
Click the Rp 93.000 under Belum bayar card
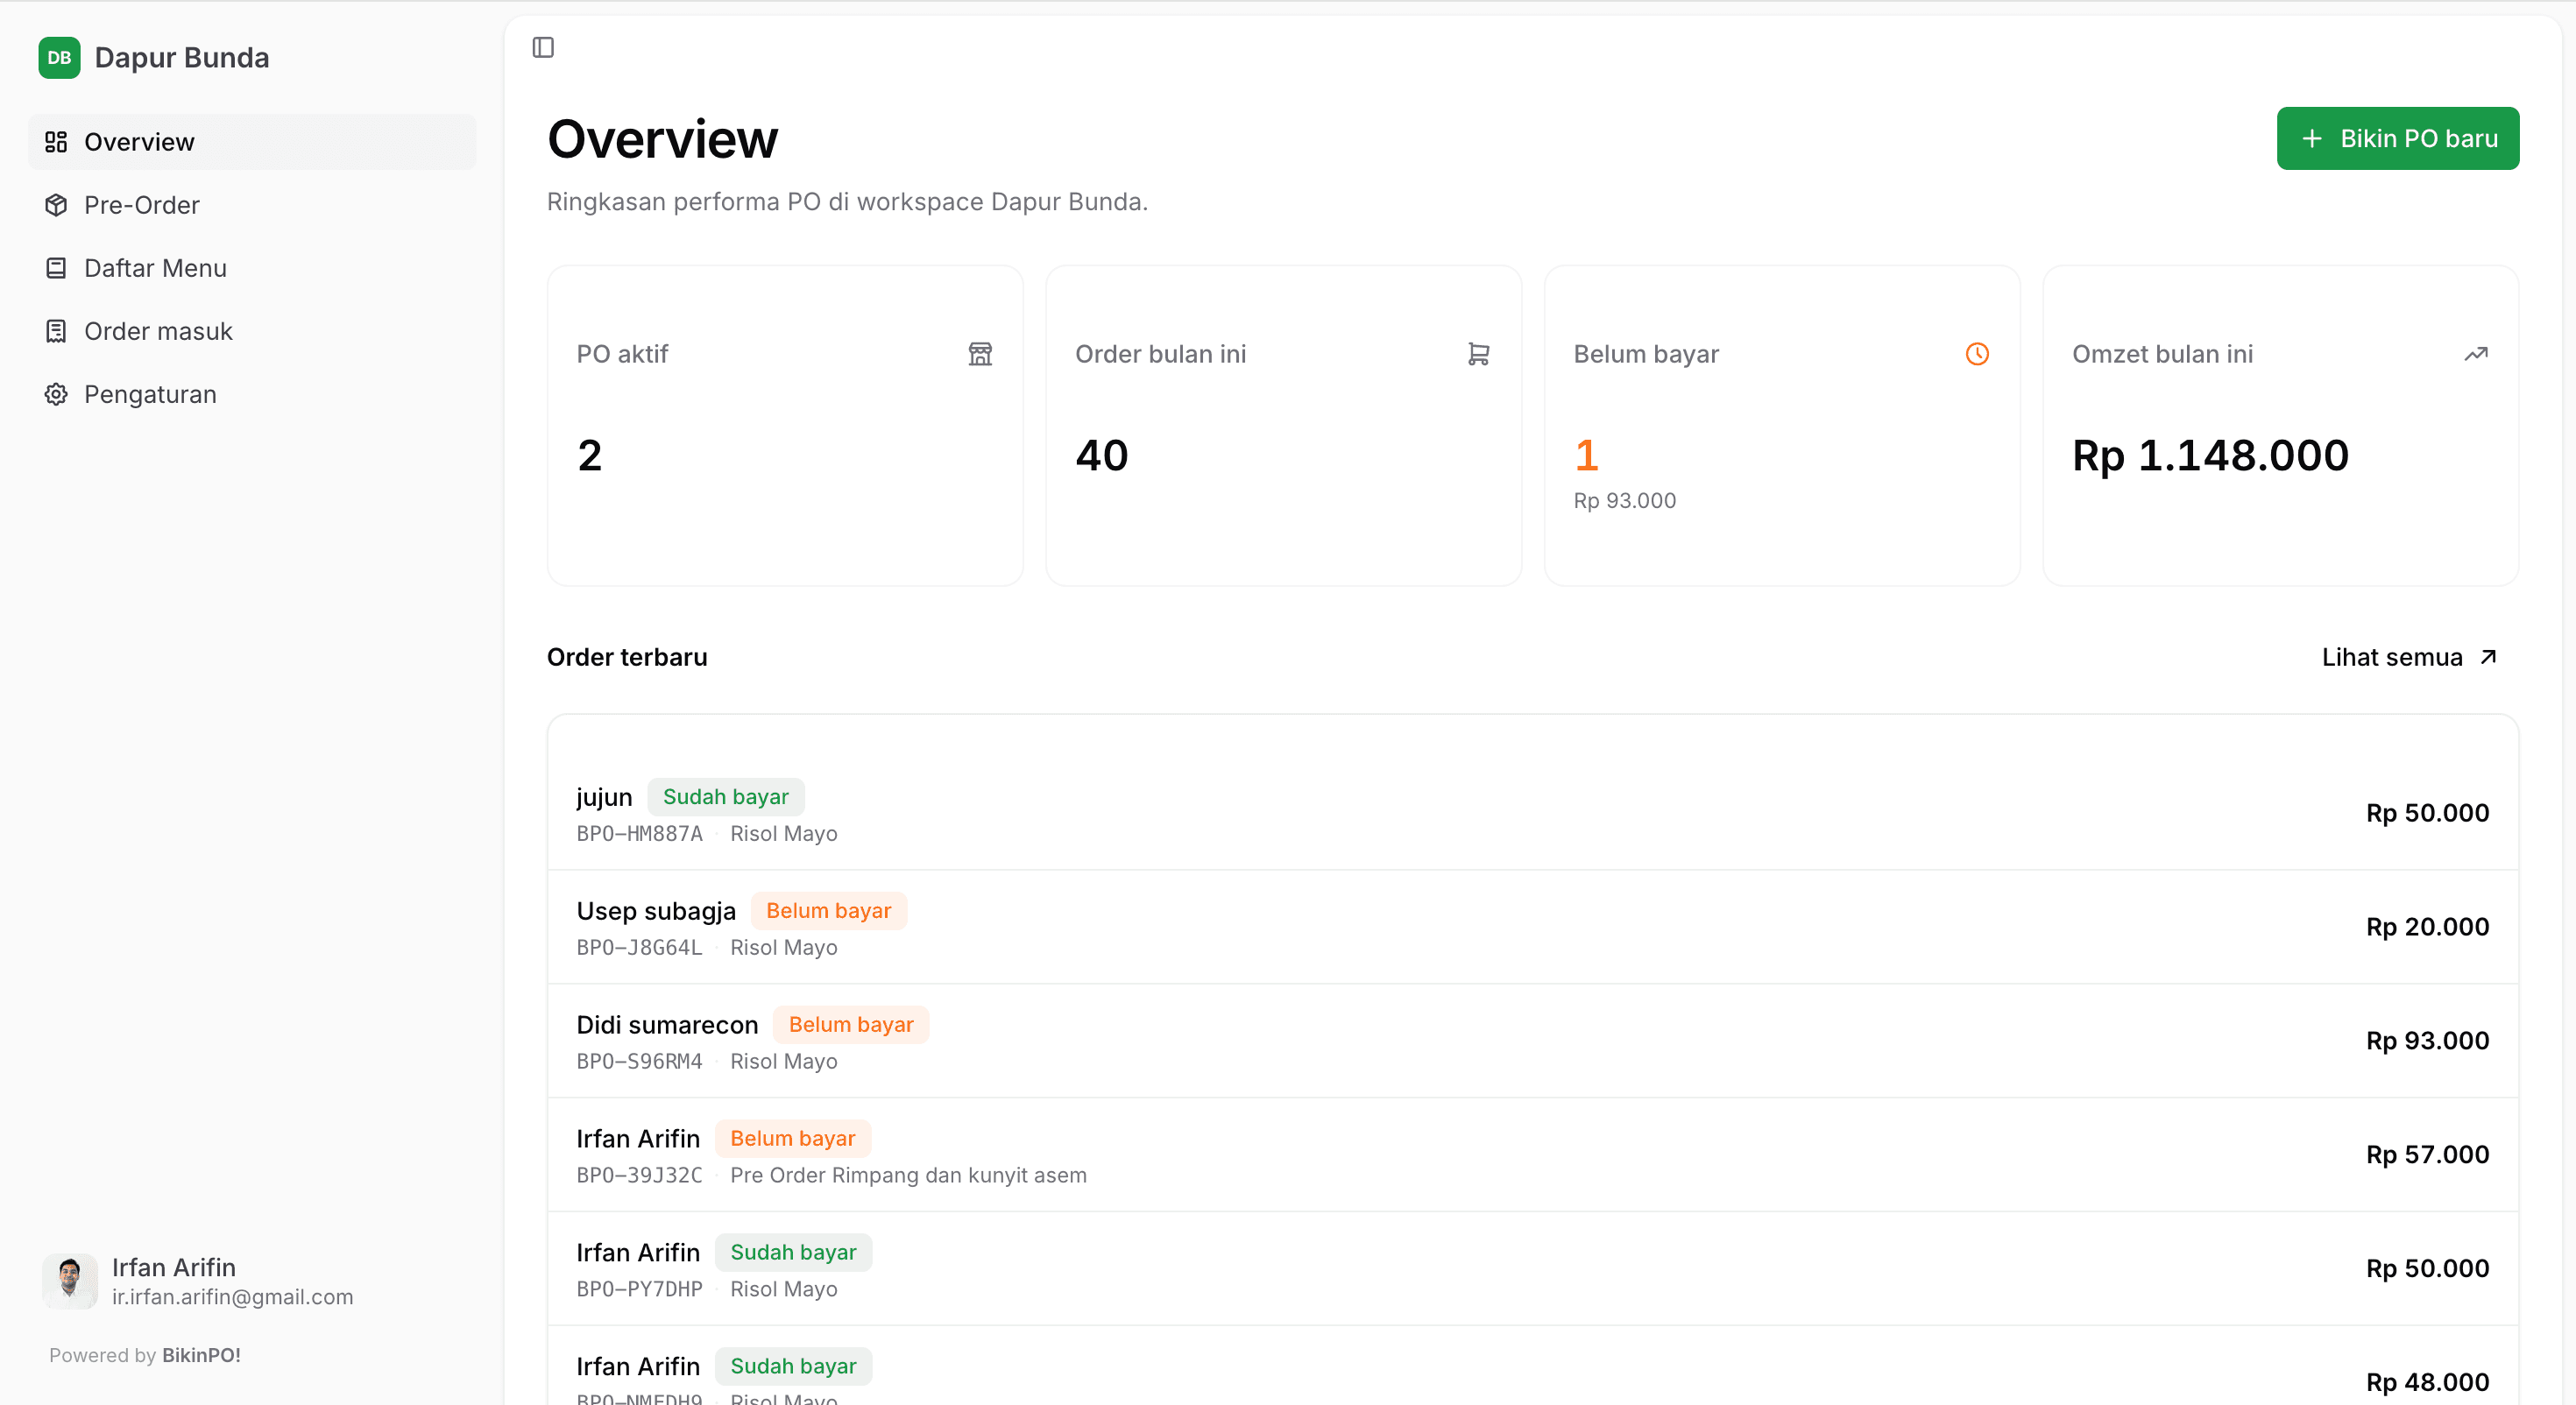point(1625,501)
